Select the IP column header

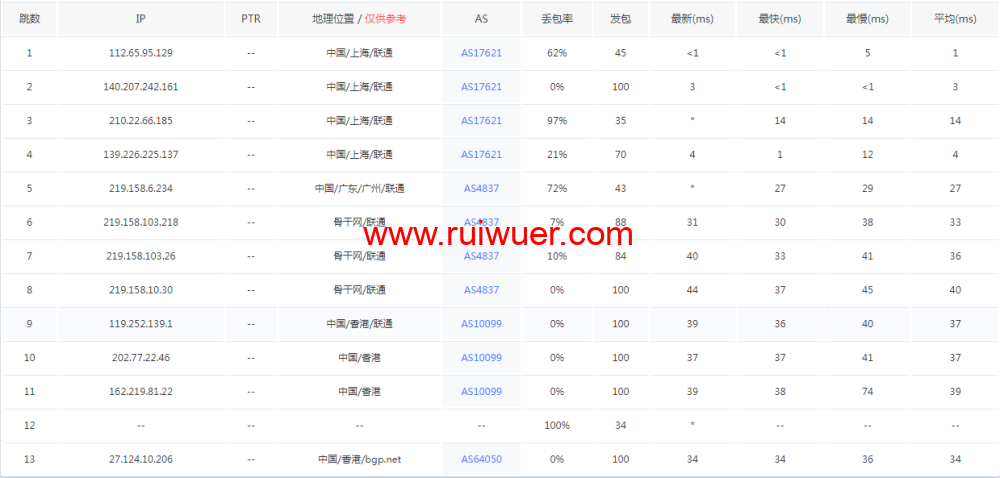click(140, 19)
